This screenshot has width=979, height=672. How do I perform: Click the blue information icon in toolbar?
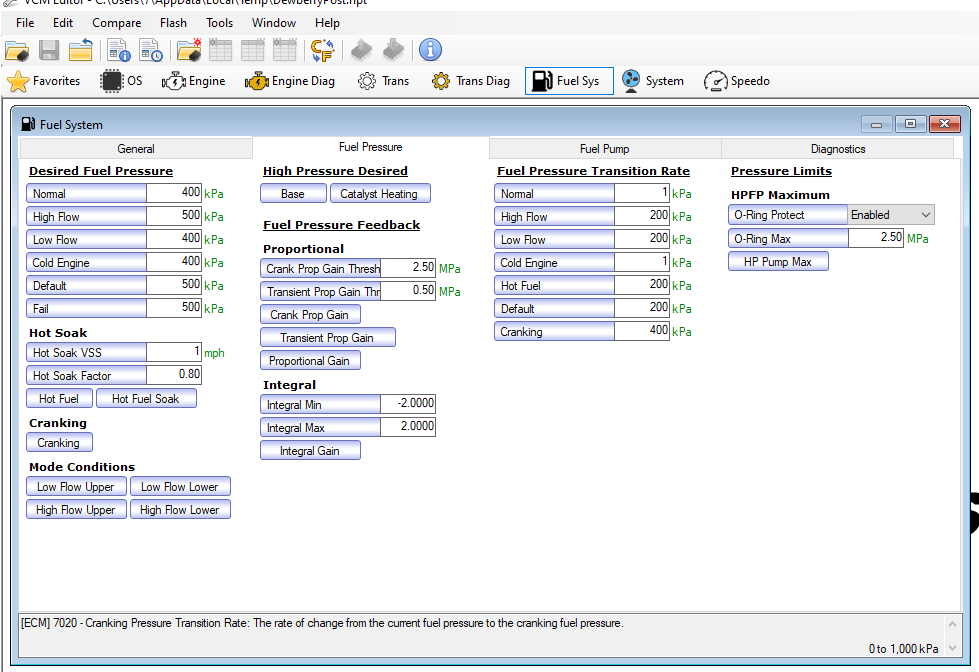(x=430, y=50)
